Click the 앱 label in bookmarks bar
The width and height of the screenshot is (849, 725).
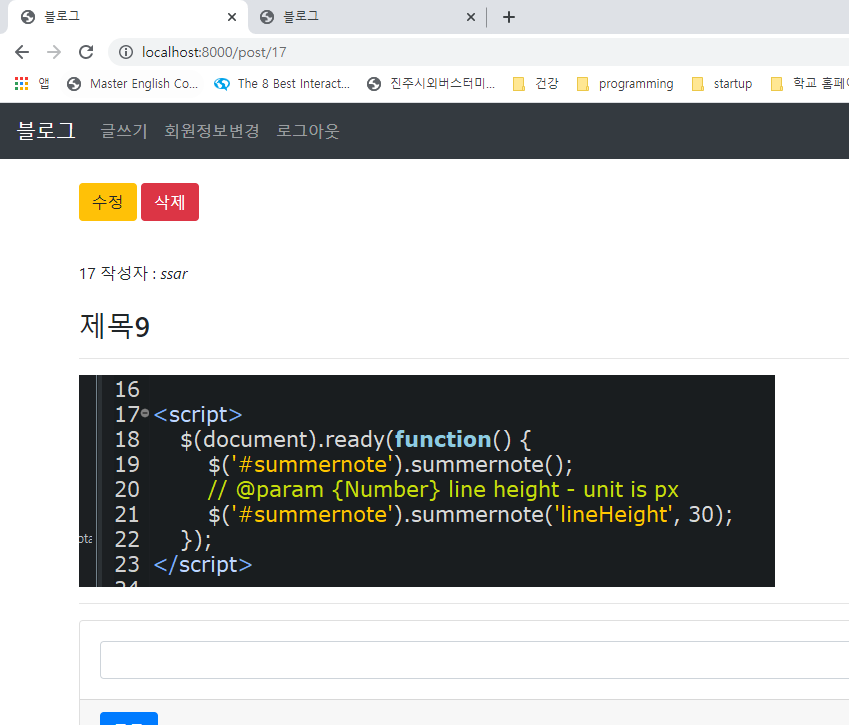44,83
